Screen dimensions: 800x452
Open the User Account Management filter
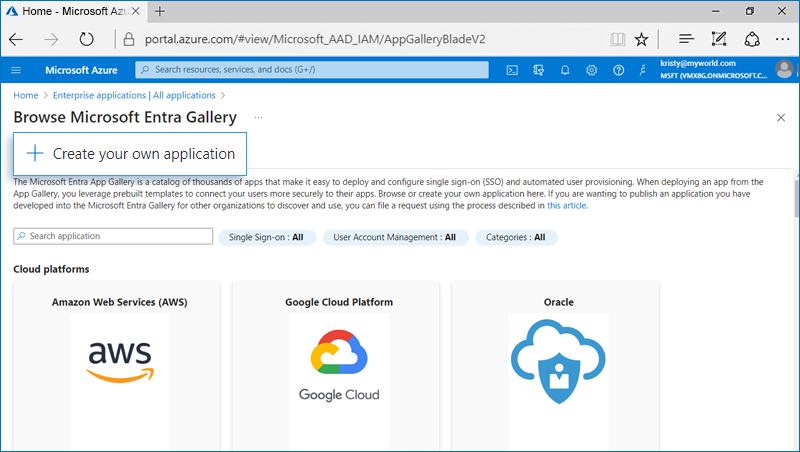tap(395, 237)
